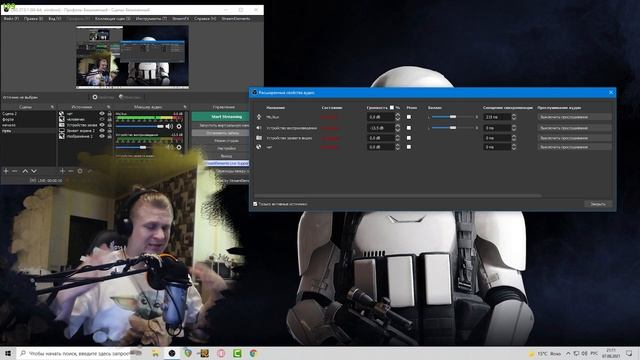Move scene down with arrow icon
640x360 pixels.
34,171
